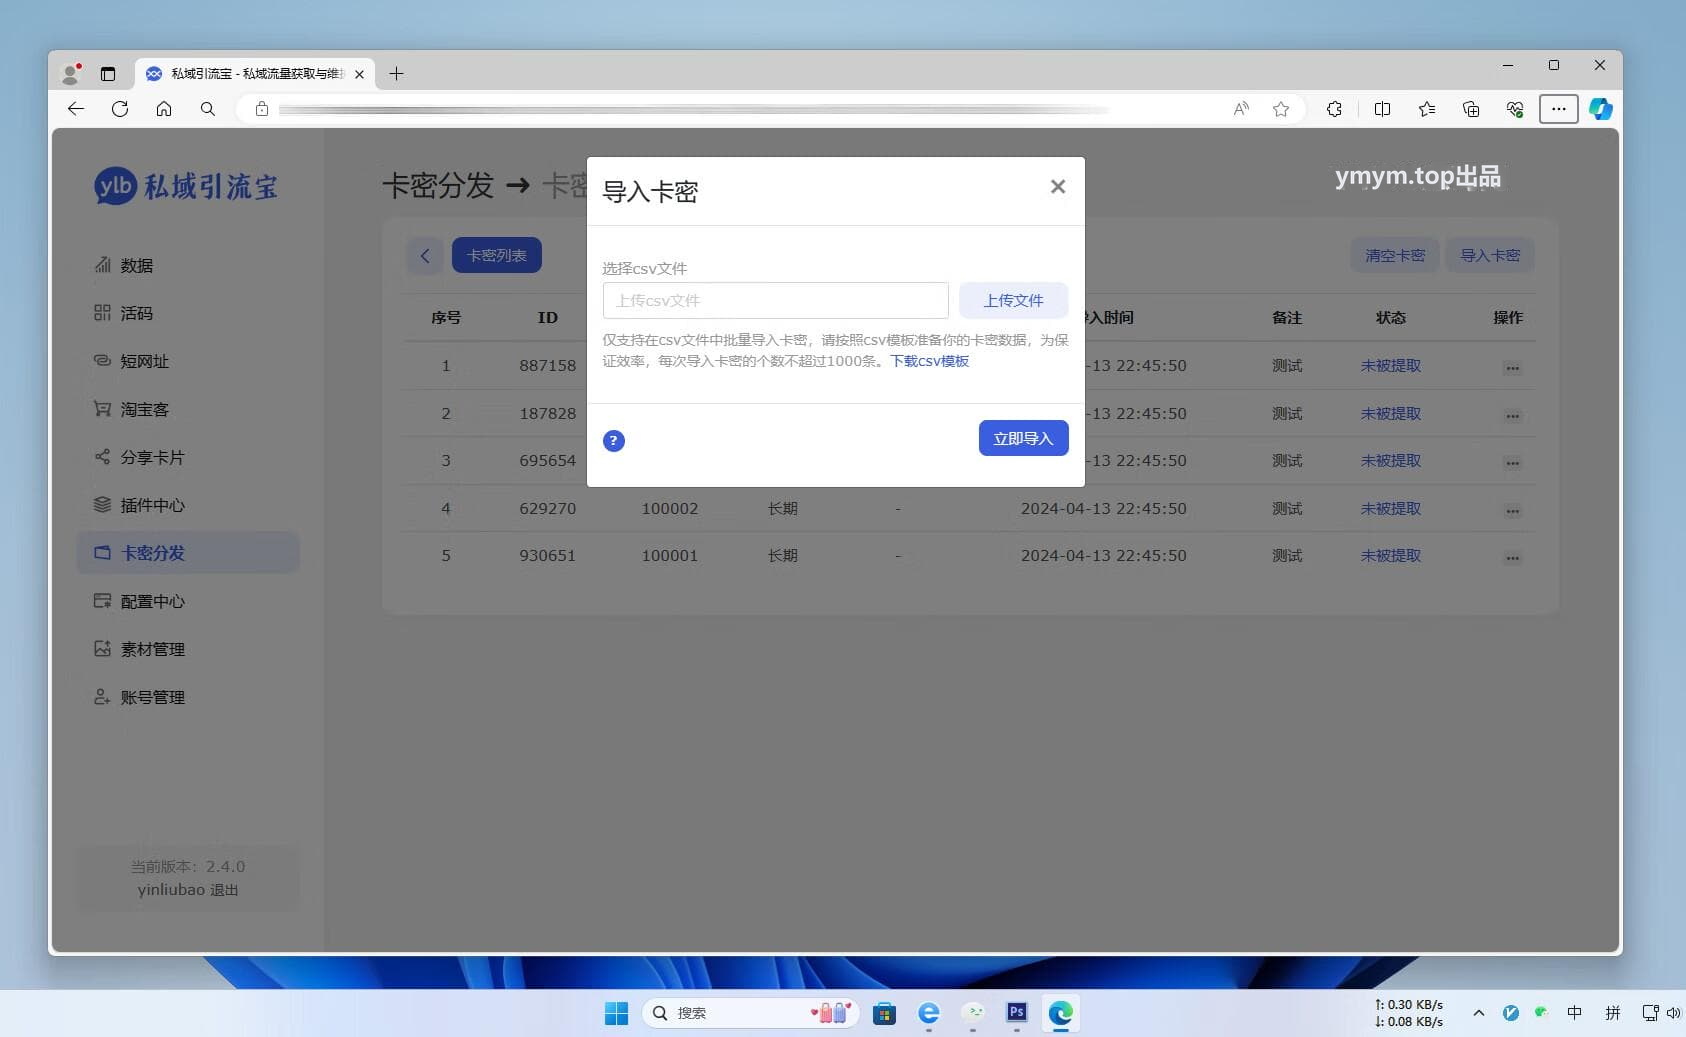The height and width of the screenshot is (1037, 1686).
Task: Open the Copilot icon in toolbar
Action: click(x=1601, y=109)
